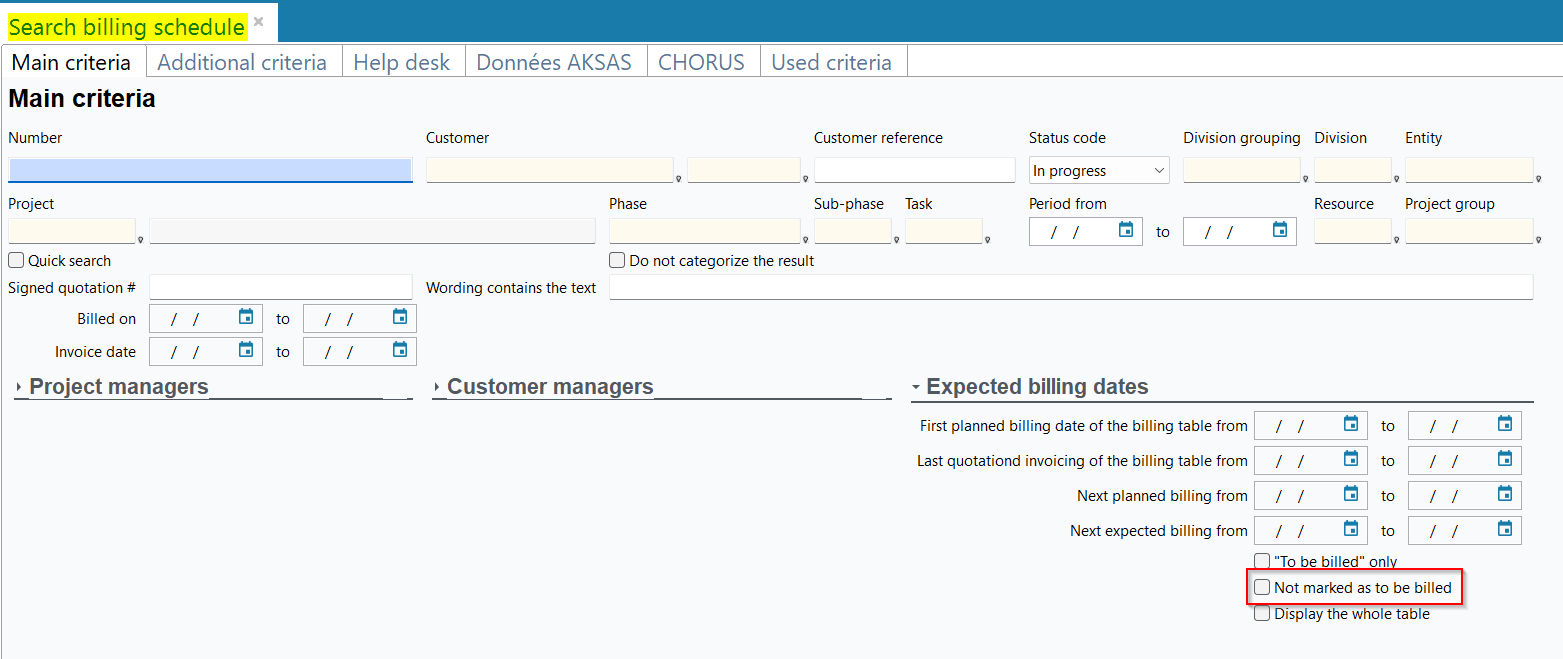
Task: Close the Search billing schedule tab
Action: tap(259, 21)
